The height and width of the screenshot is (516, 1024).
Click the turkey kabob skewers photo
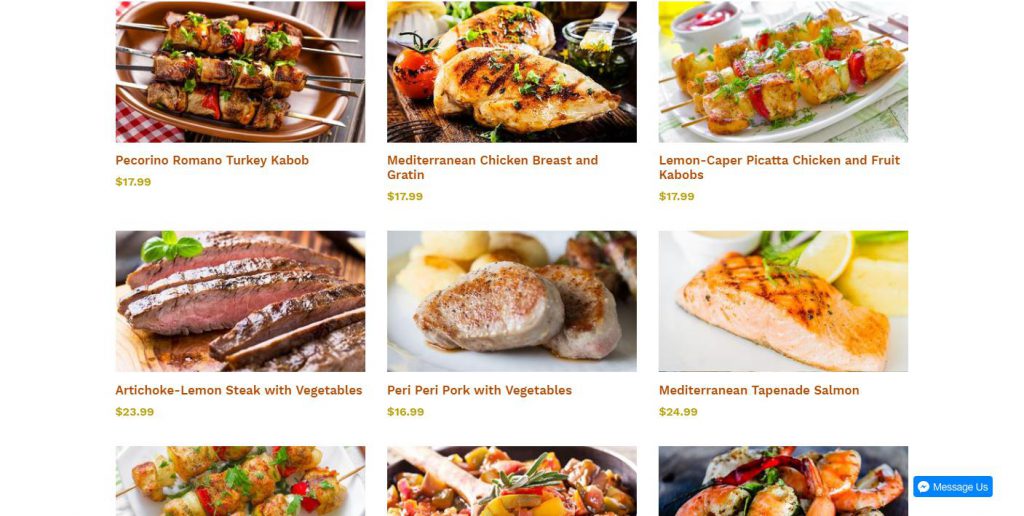pos(240,72)
